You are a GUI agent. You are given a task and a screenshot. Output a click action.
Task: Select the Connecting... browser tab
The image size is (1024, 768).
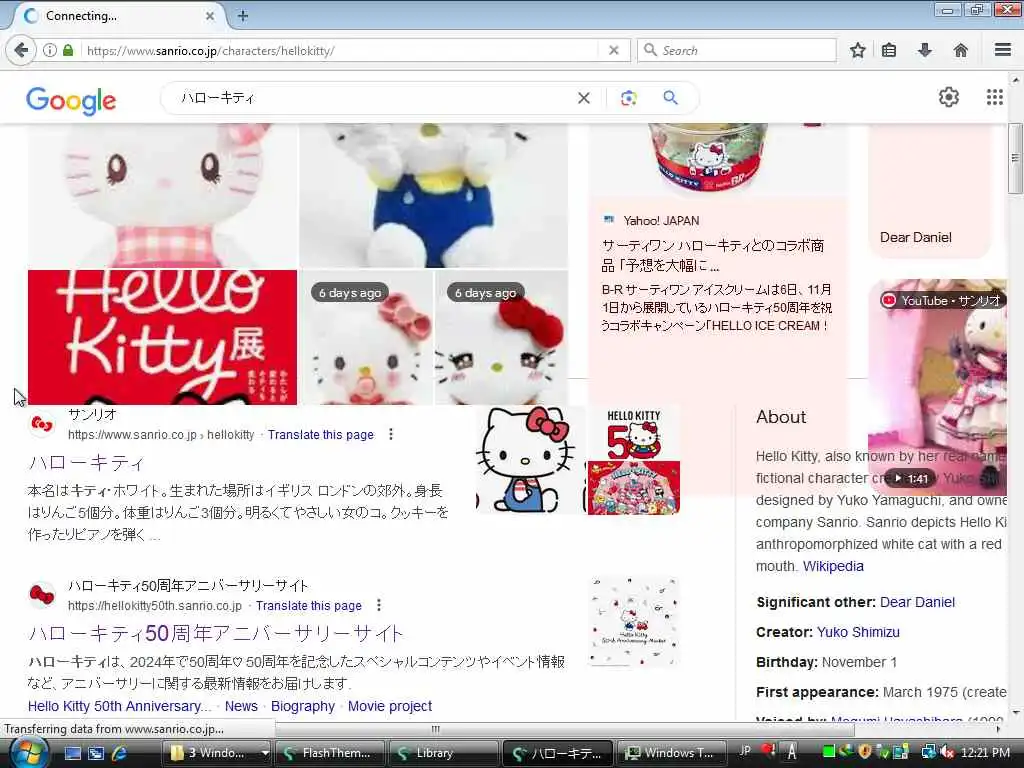pyautogui.click(x=118, y=16)
